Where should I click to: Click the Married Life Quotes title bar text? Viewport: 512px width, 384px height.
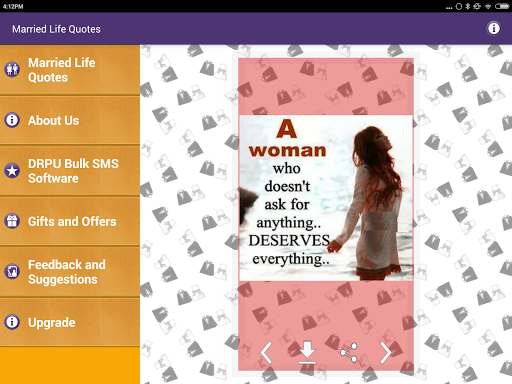click(x=56, y=29)
